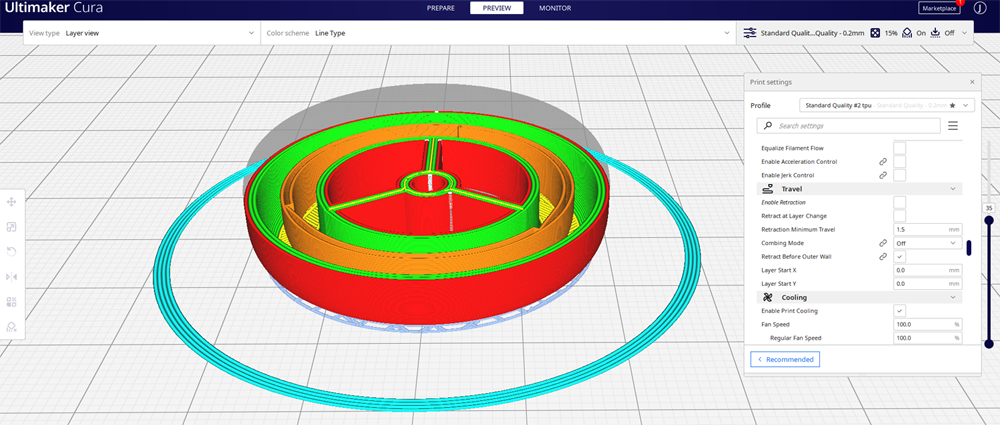Uncheck Retract Before Outer Wall
This screenshot has height=425, width=1000.
899,257
